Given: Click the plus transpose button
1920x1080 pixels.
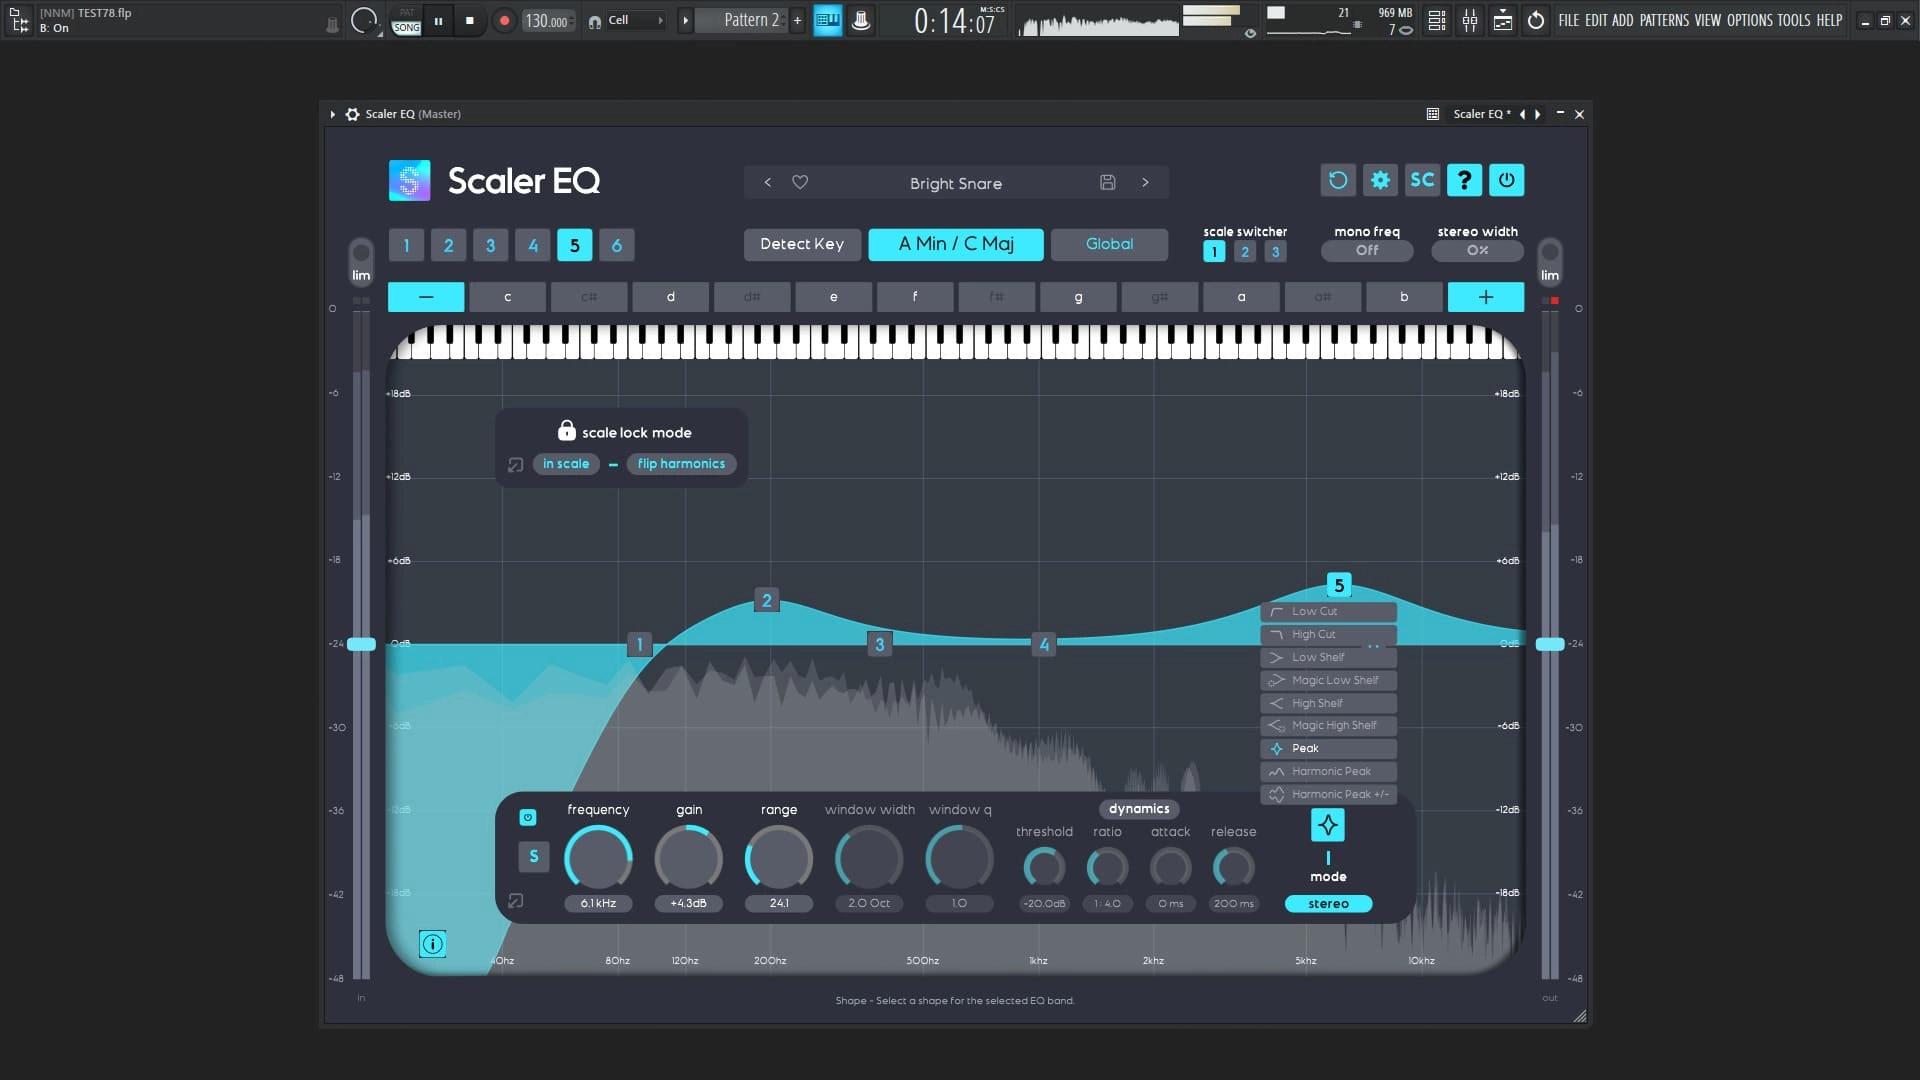Looking at the screenshot, I should tap(1486, 297).
